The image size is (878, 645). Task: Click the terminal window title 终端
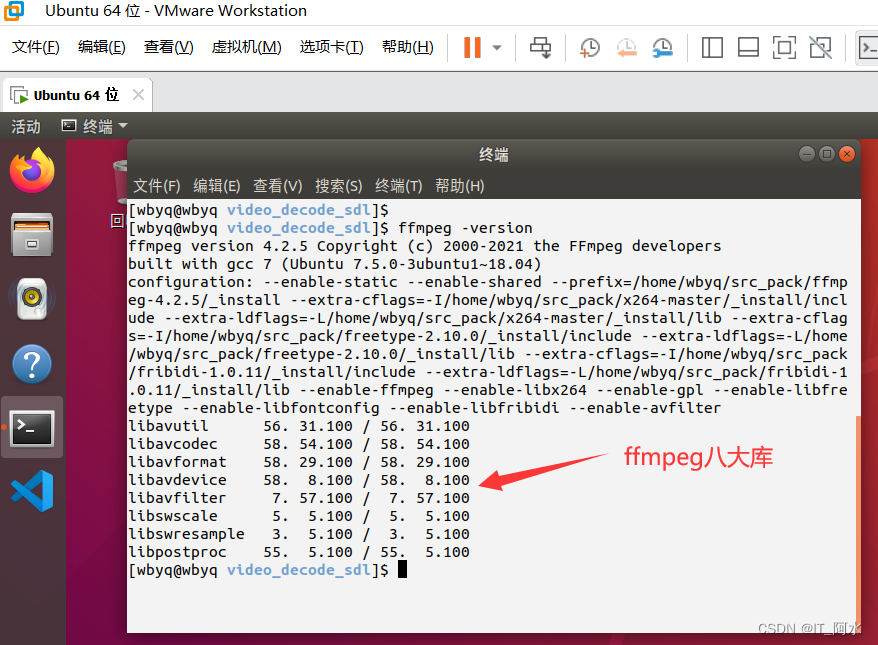click(x=493, y=155)
